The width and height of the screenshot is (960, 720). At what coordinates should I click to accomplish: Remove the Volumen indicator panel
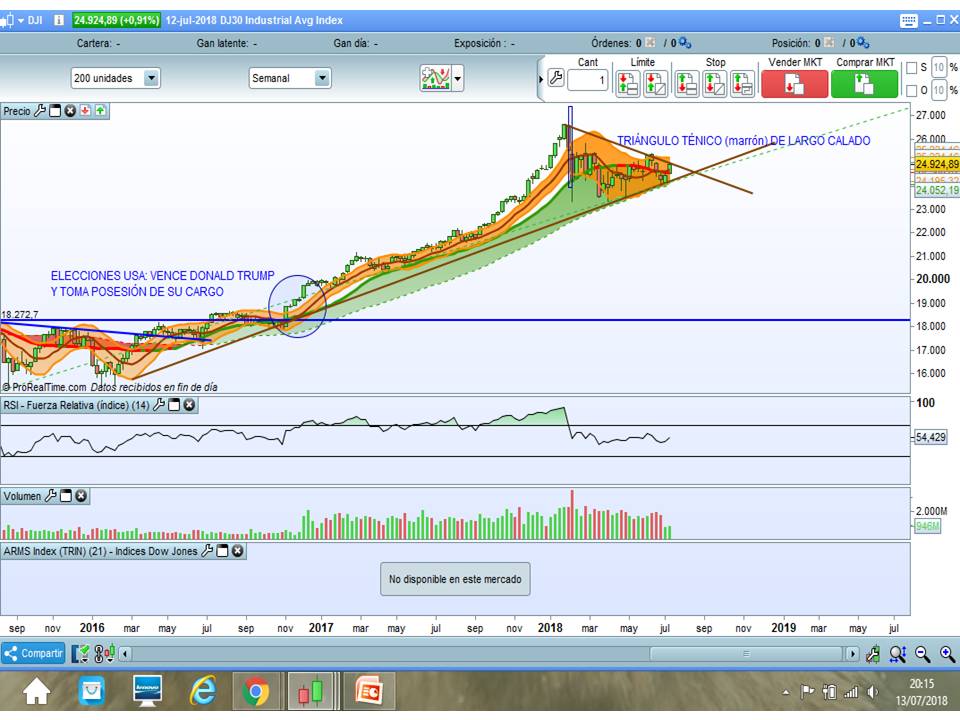tap(79, 495)
